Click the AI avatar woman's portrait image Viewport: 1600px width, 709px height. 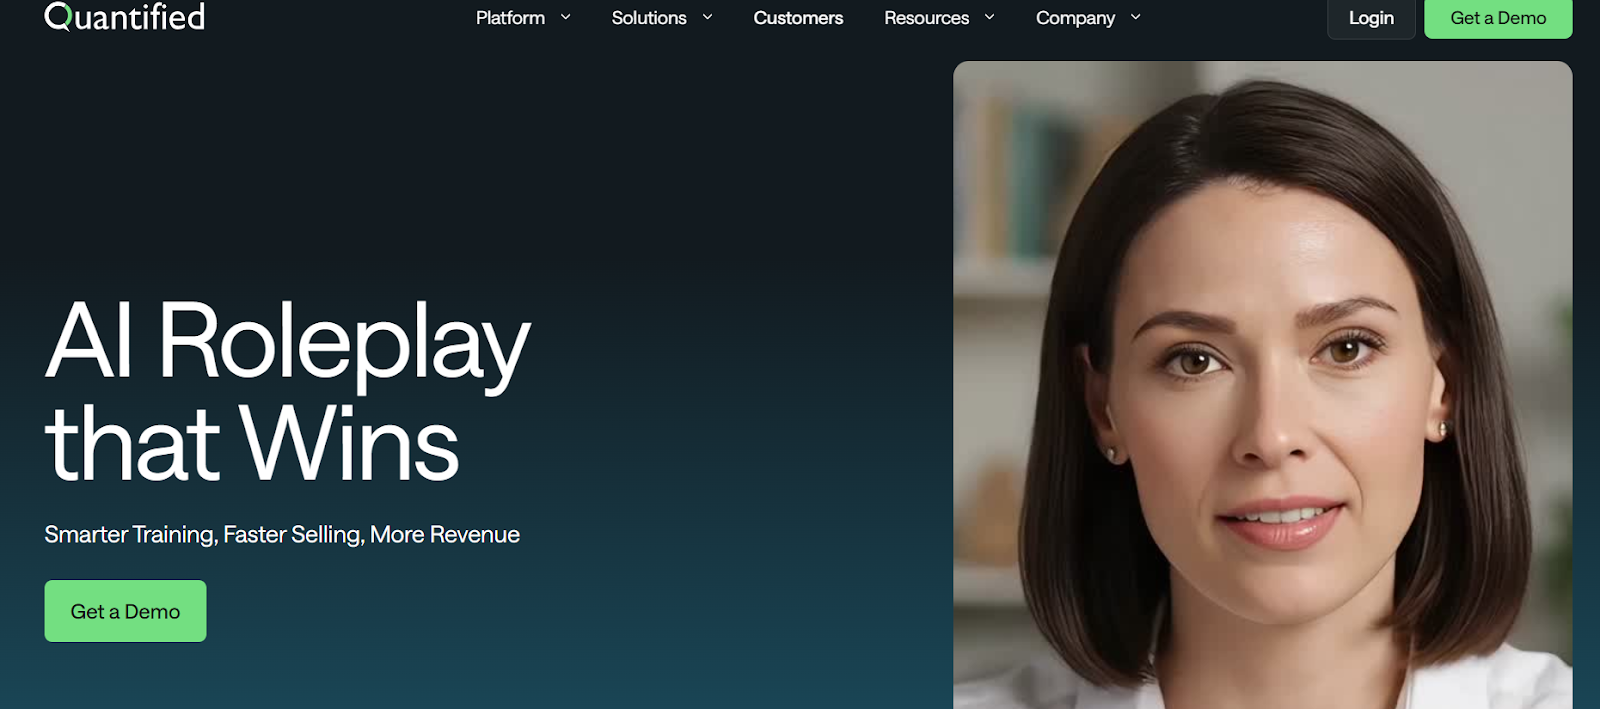pyautogui.click(x=1262, y=385)
